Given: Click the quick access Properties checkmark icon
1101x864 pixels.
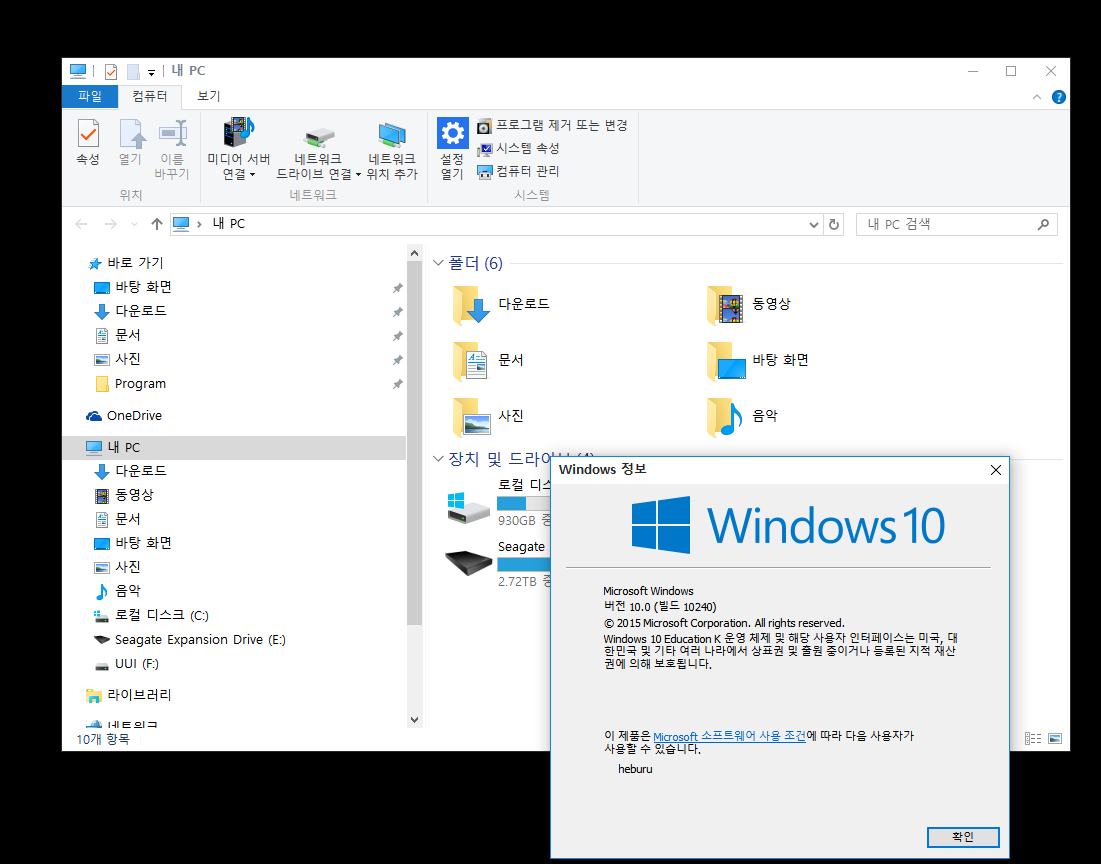Looking at the screenshot, I should coord(111,72).
